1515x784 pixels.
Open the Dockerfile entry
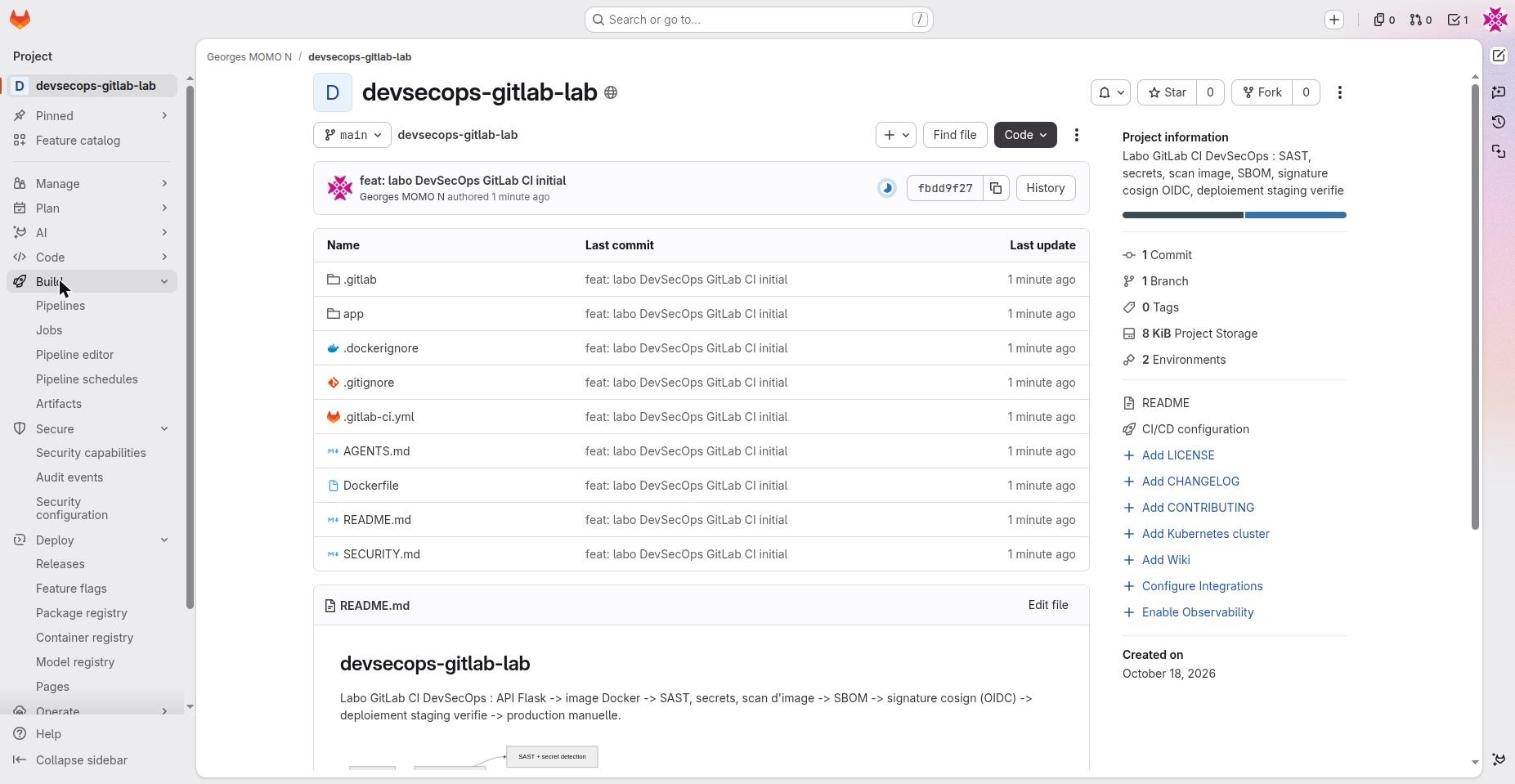tap(370, 486)
